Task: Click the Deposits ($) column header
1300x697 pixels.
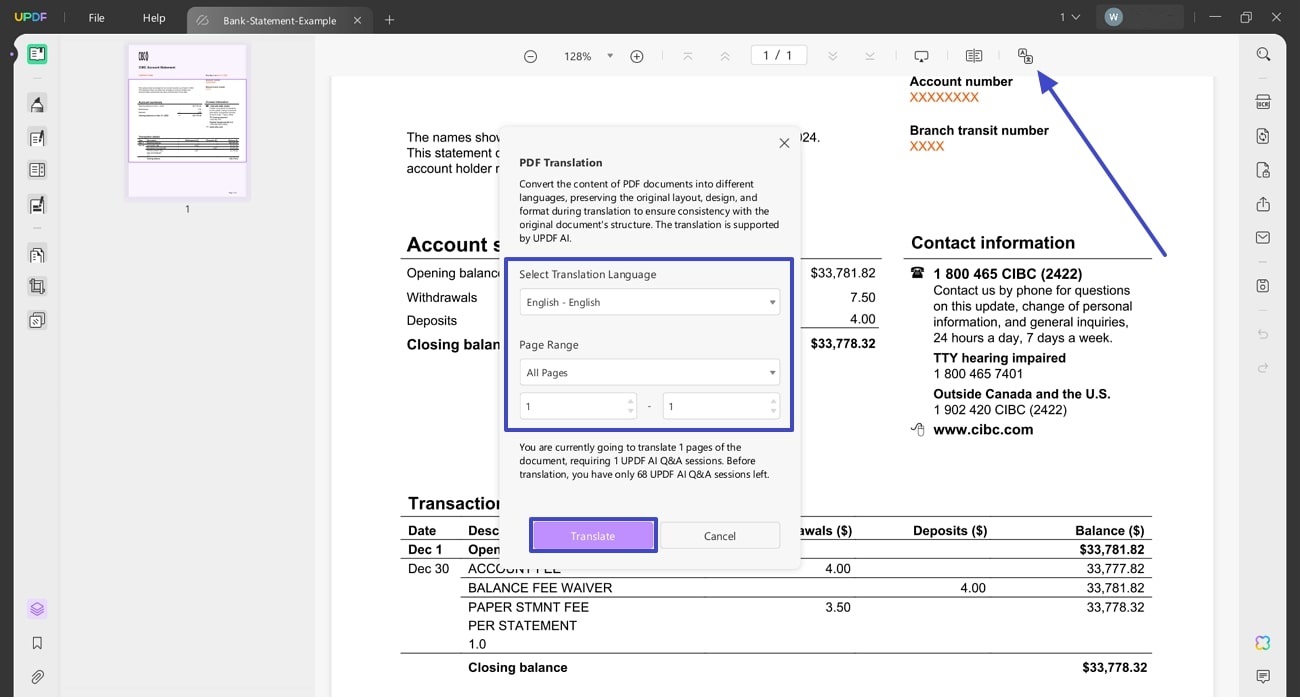Action: 950,531
